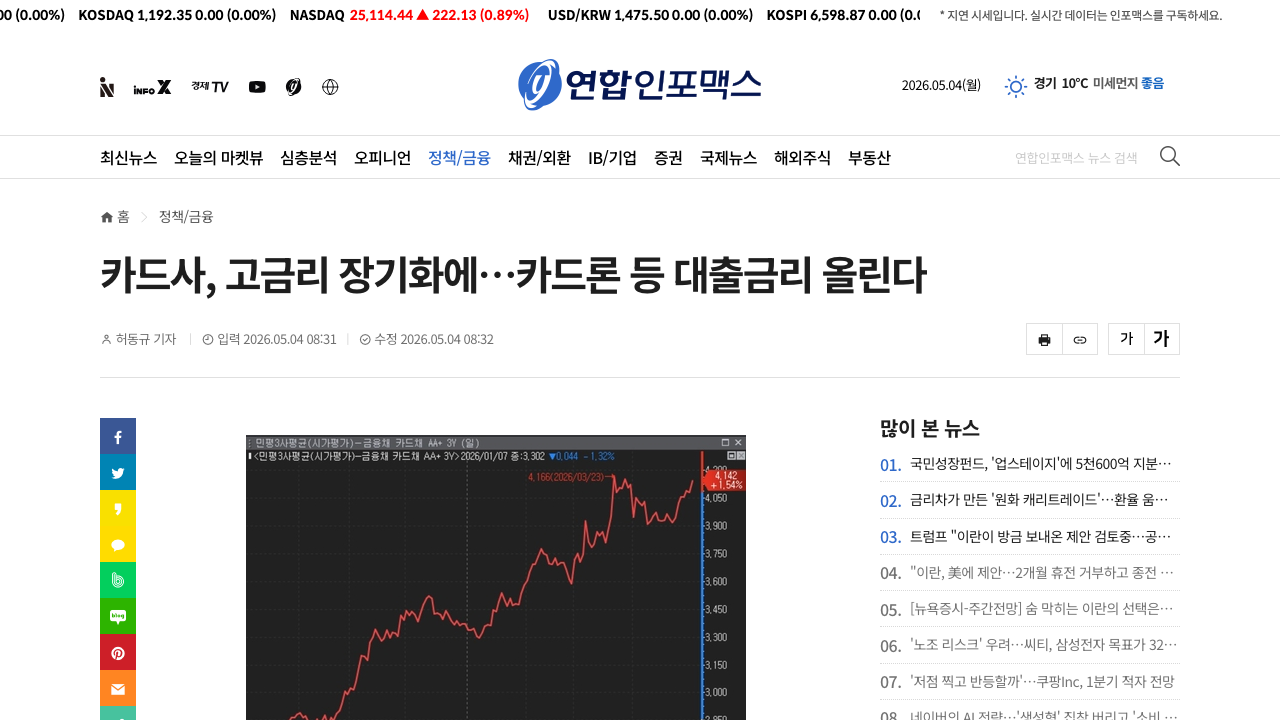The height and width of the screenshot is (720, 1280).
Task: Open the 경제 TV link
Action: pyautogui.click(x=210, y=87)
